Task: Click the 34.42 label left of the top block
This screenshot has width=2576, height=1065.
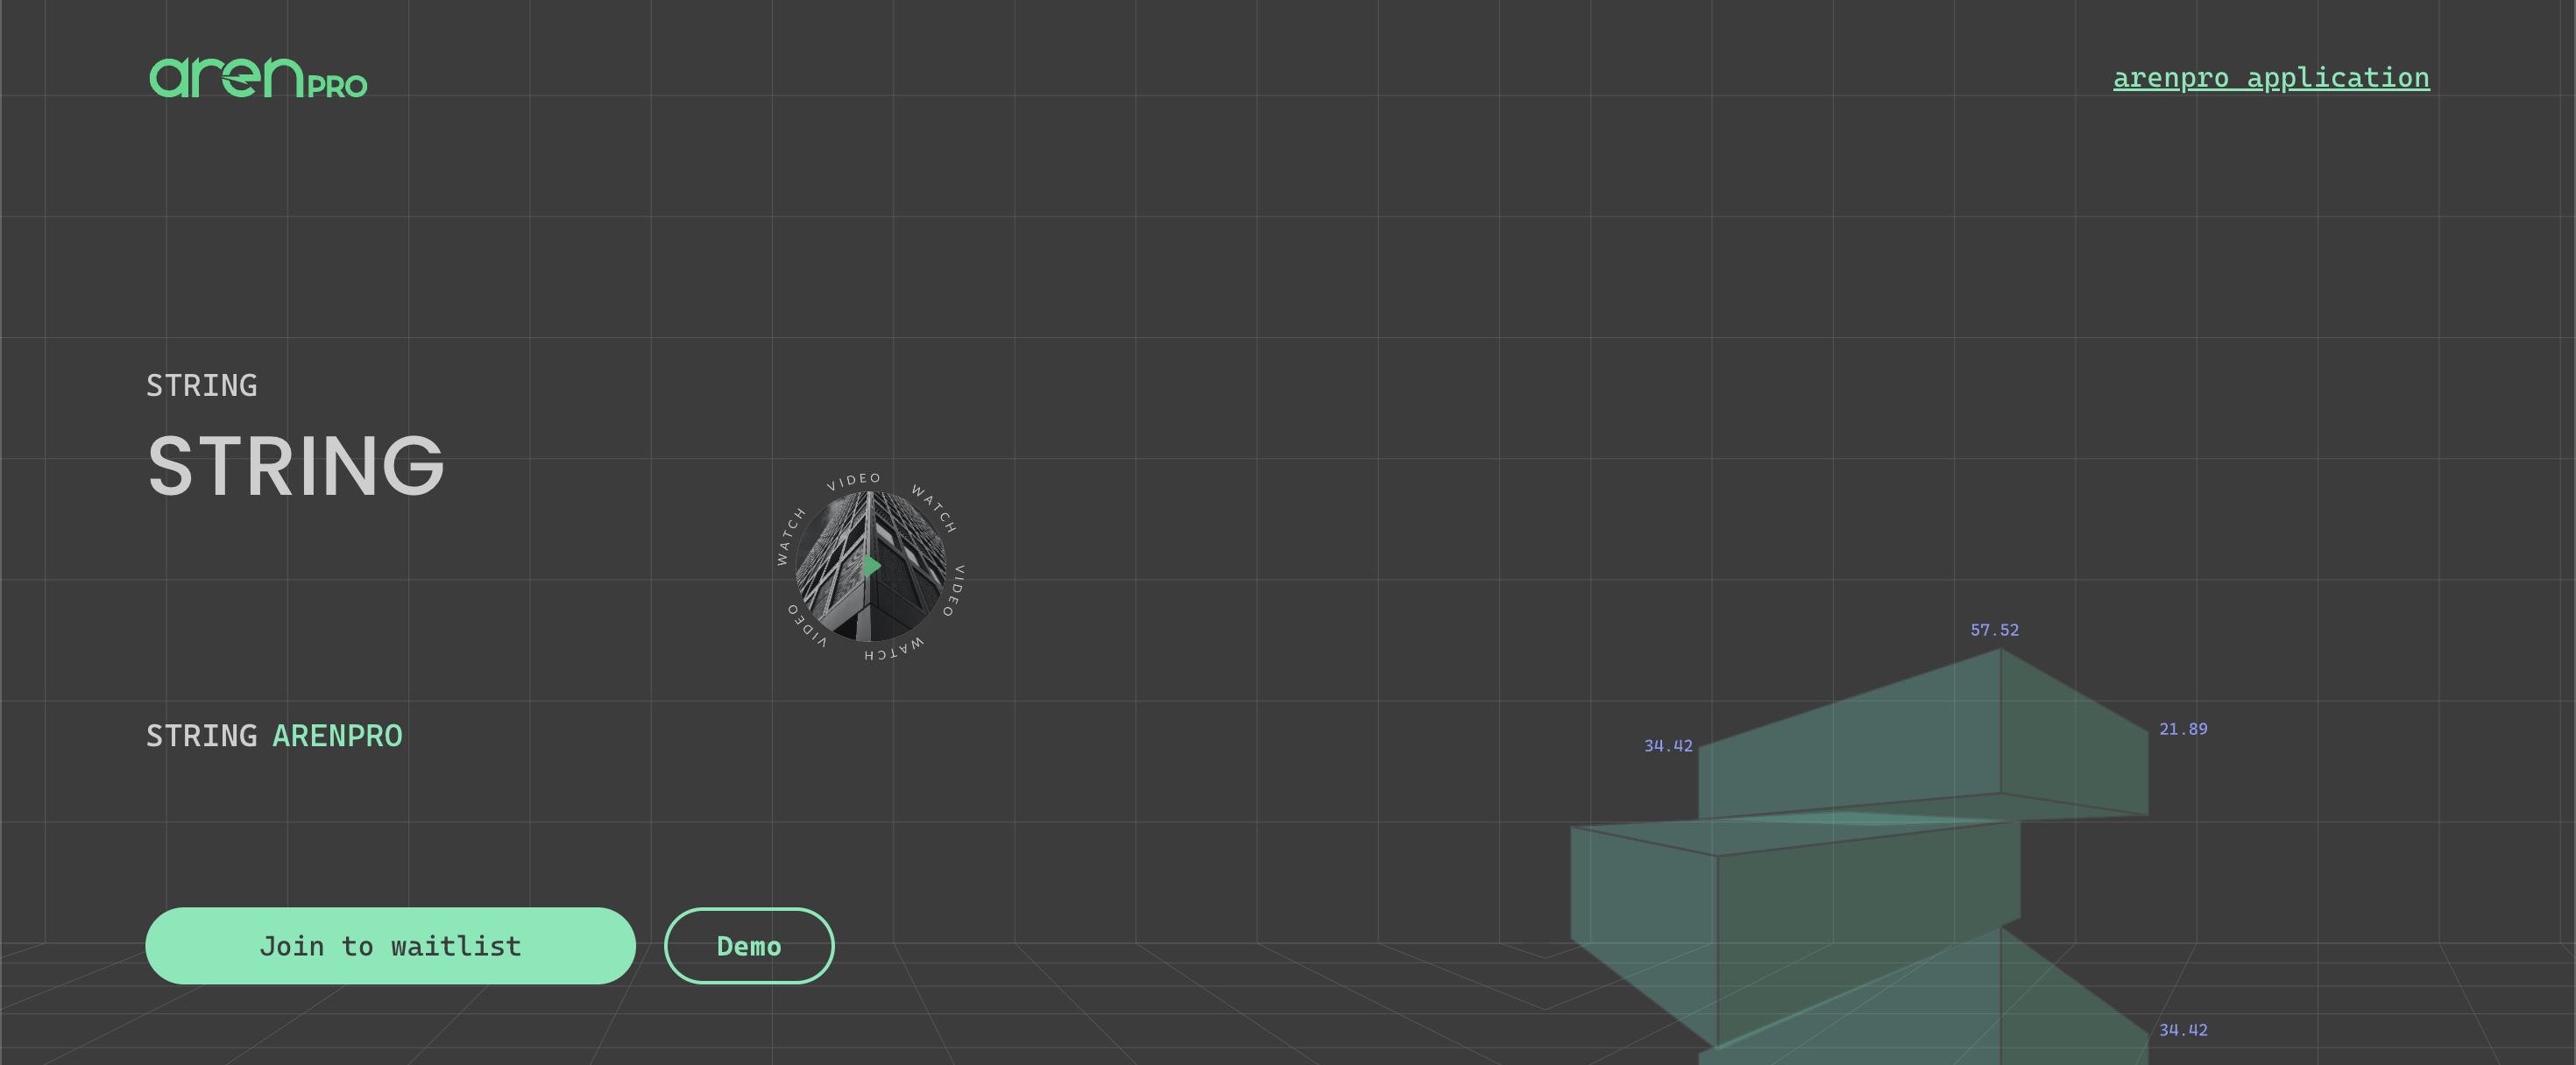Action: [1668, 746]
